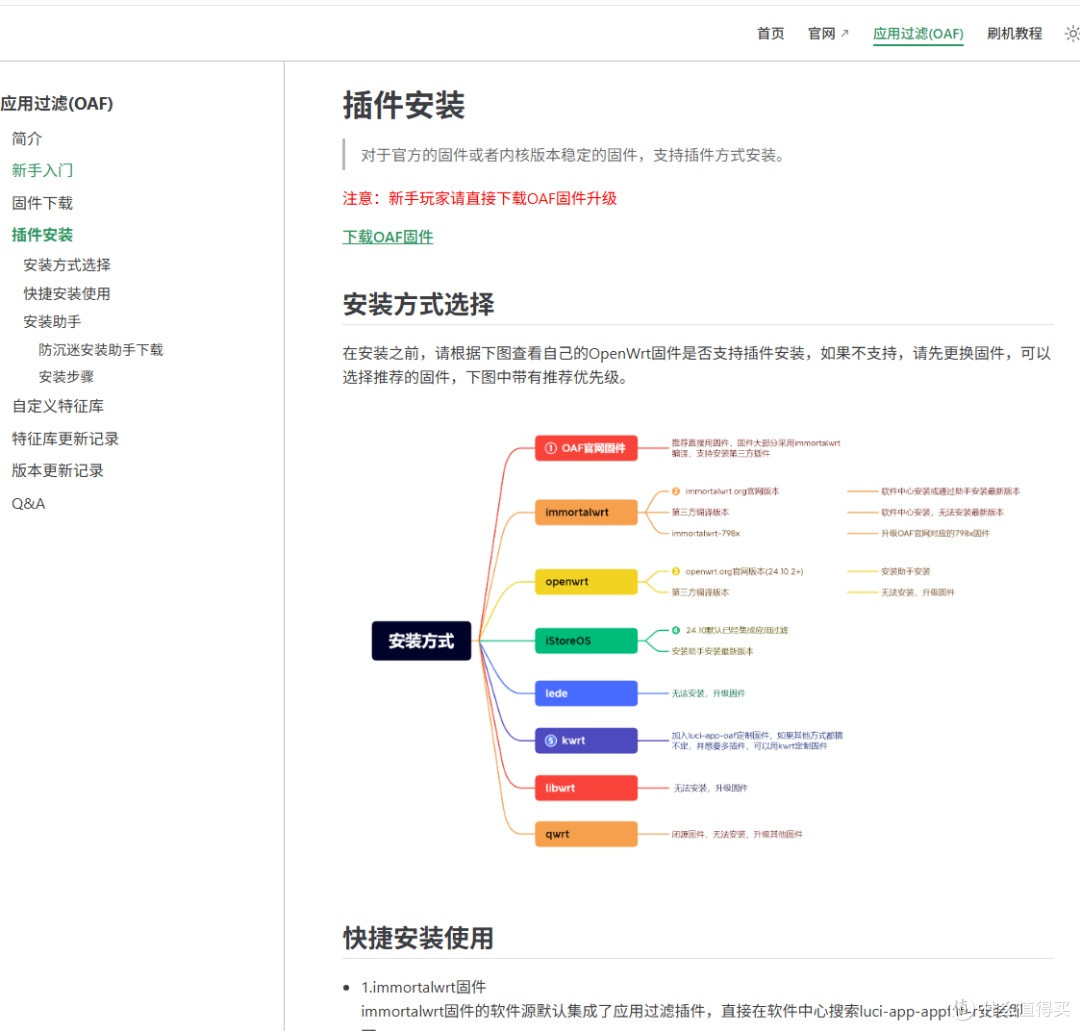Open the 刷机教程 navigation item
This screenshot has width=1080, height=1031.
coord(1014,33)
